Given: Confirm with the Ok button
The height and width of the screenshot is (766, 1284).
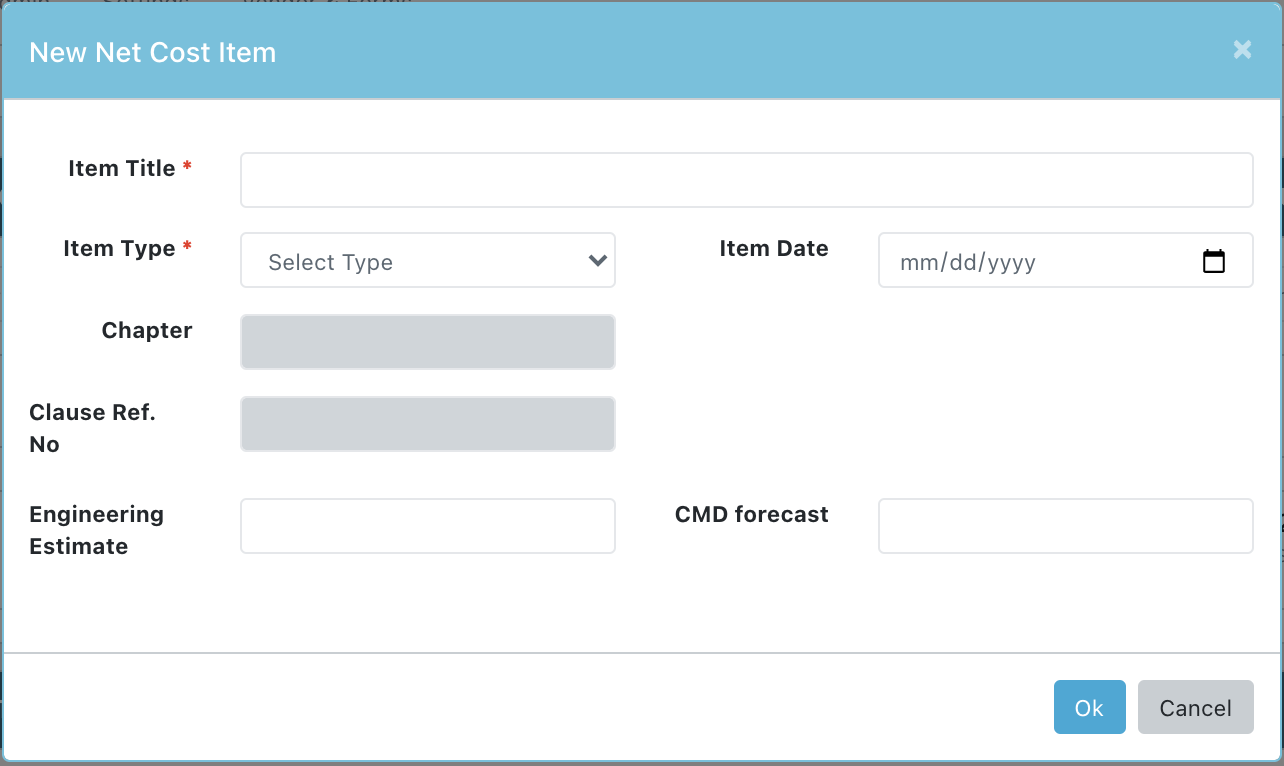Looking at the screenshot, I should [x=1090, y=708].
